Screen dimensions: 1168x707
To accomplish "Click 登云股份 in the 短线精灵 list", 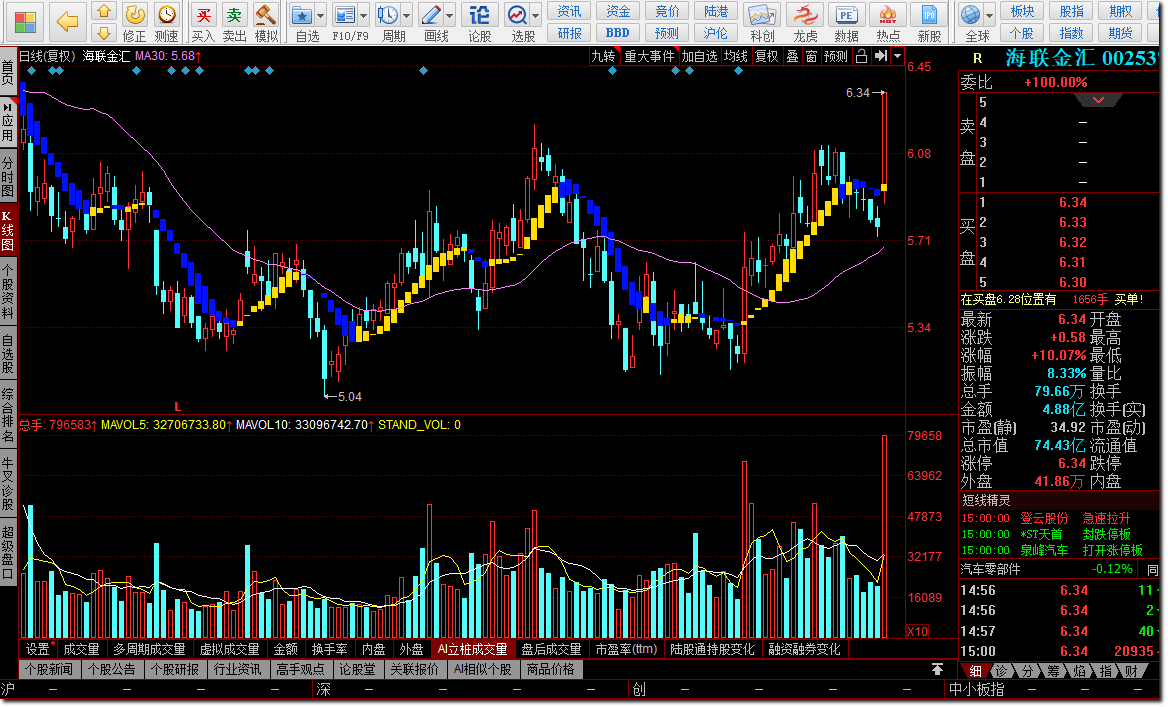I will (x=1044, y=518).
